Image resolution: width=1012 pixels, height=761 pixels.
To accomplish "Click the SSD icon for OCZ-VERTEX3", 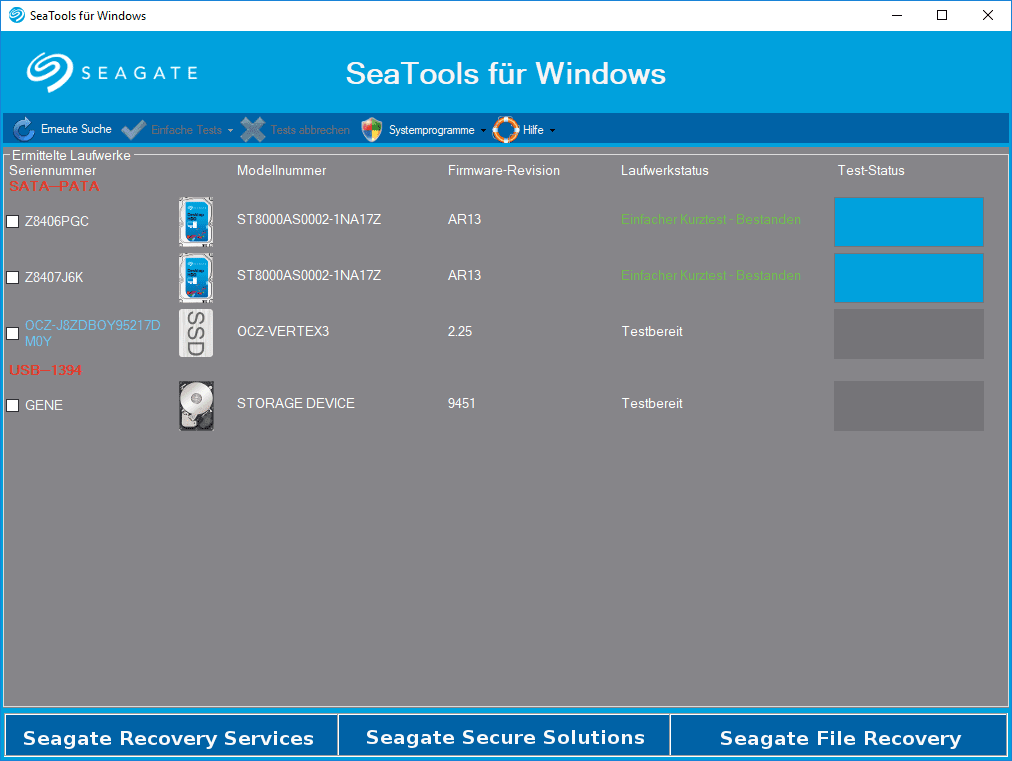I will click(x=196, y=333).
